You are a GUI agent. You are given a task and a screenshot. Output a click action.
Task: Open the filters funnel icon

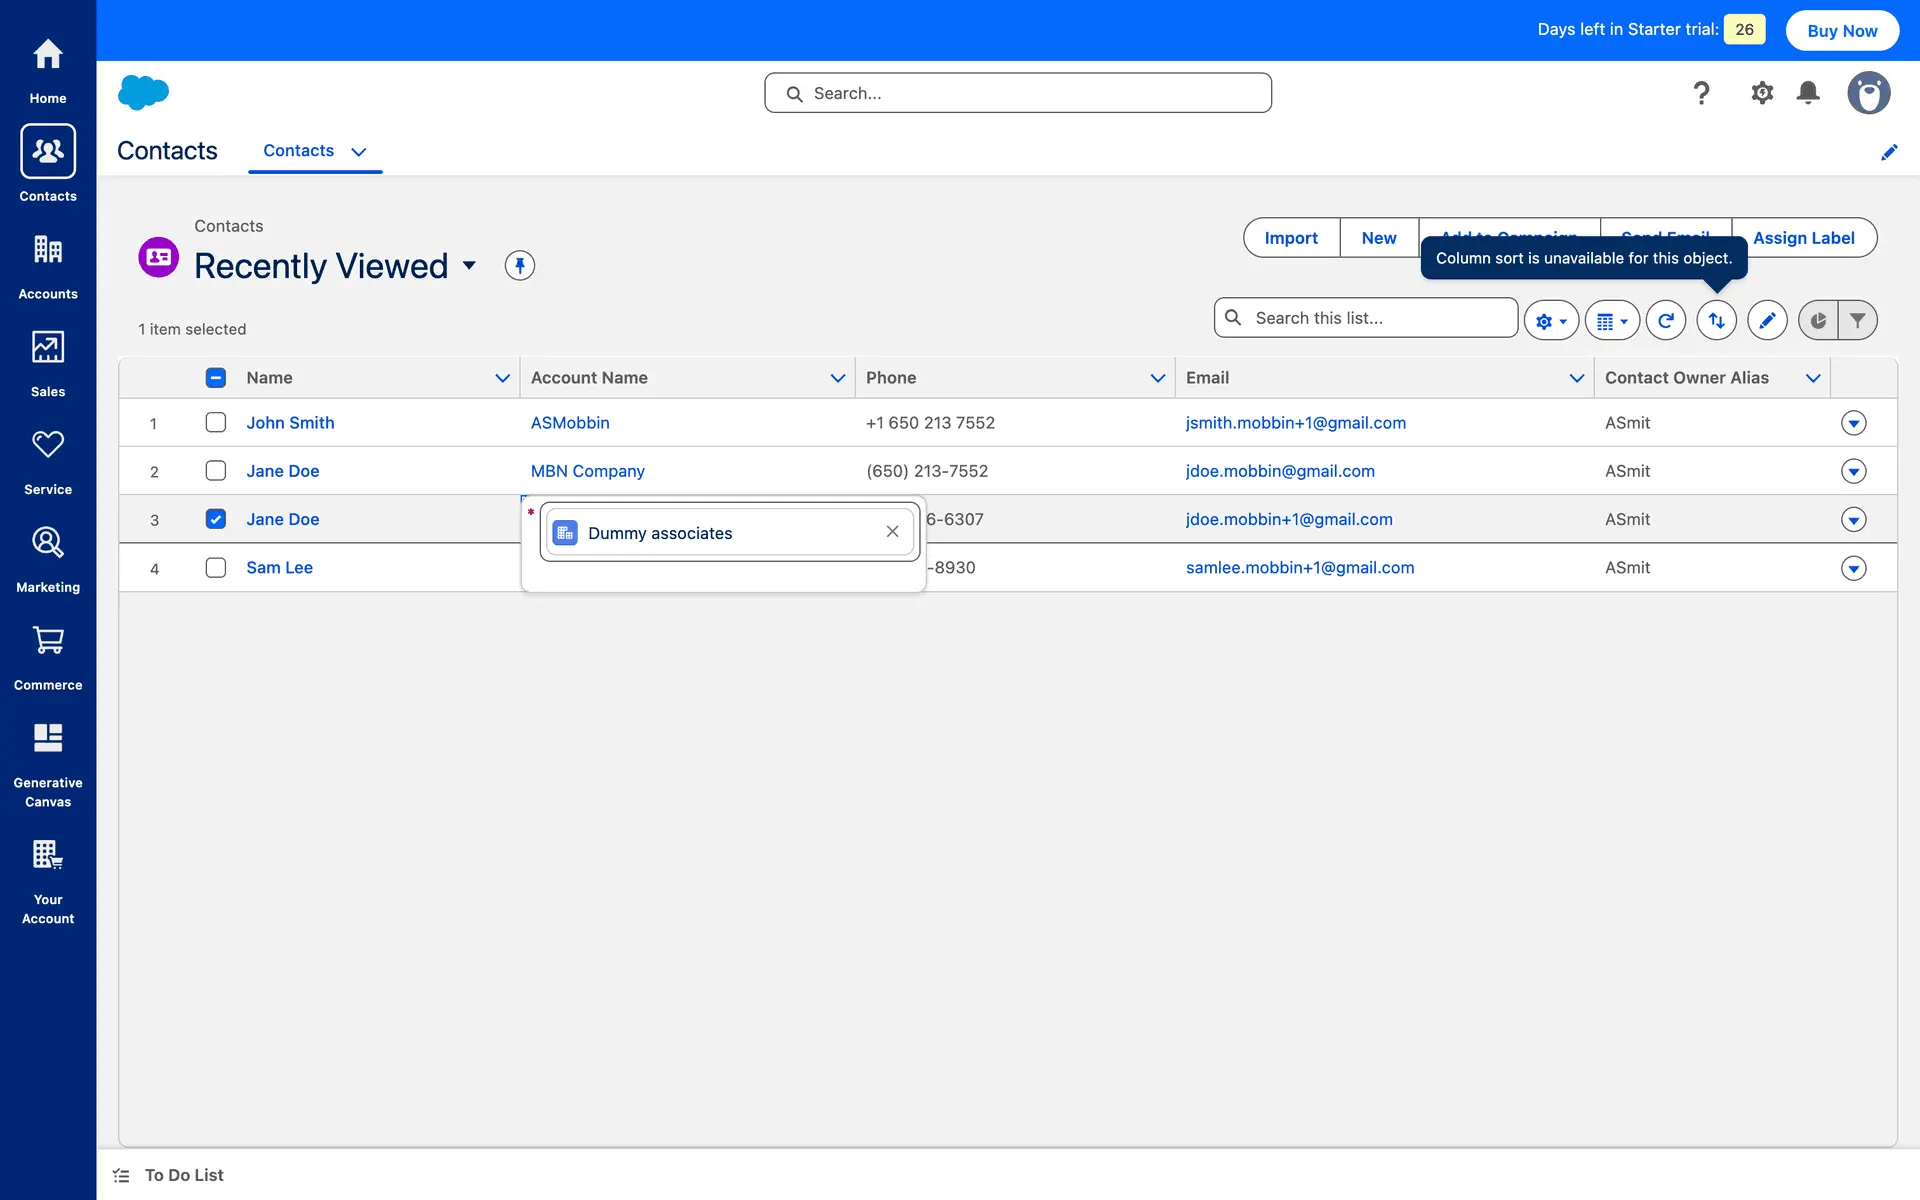point(1857,320)
